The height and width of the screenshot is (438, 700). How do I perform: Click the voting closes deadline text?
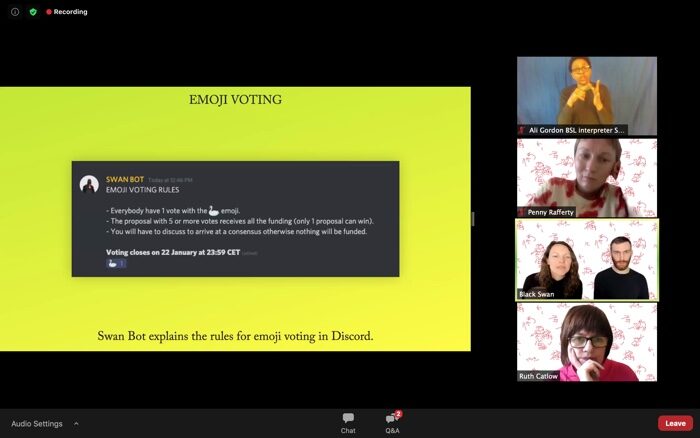click(x=172, y=252)
